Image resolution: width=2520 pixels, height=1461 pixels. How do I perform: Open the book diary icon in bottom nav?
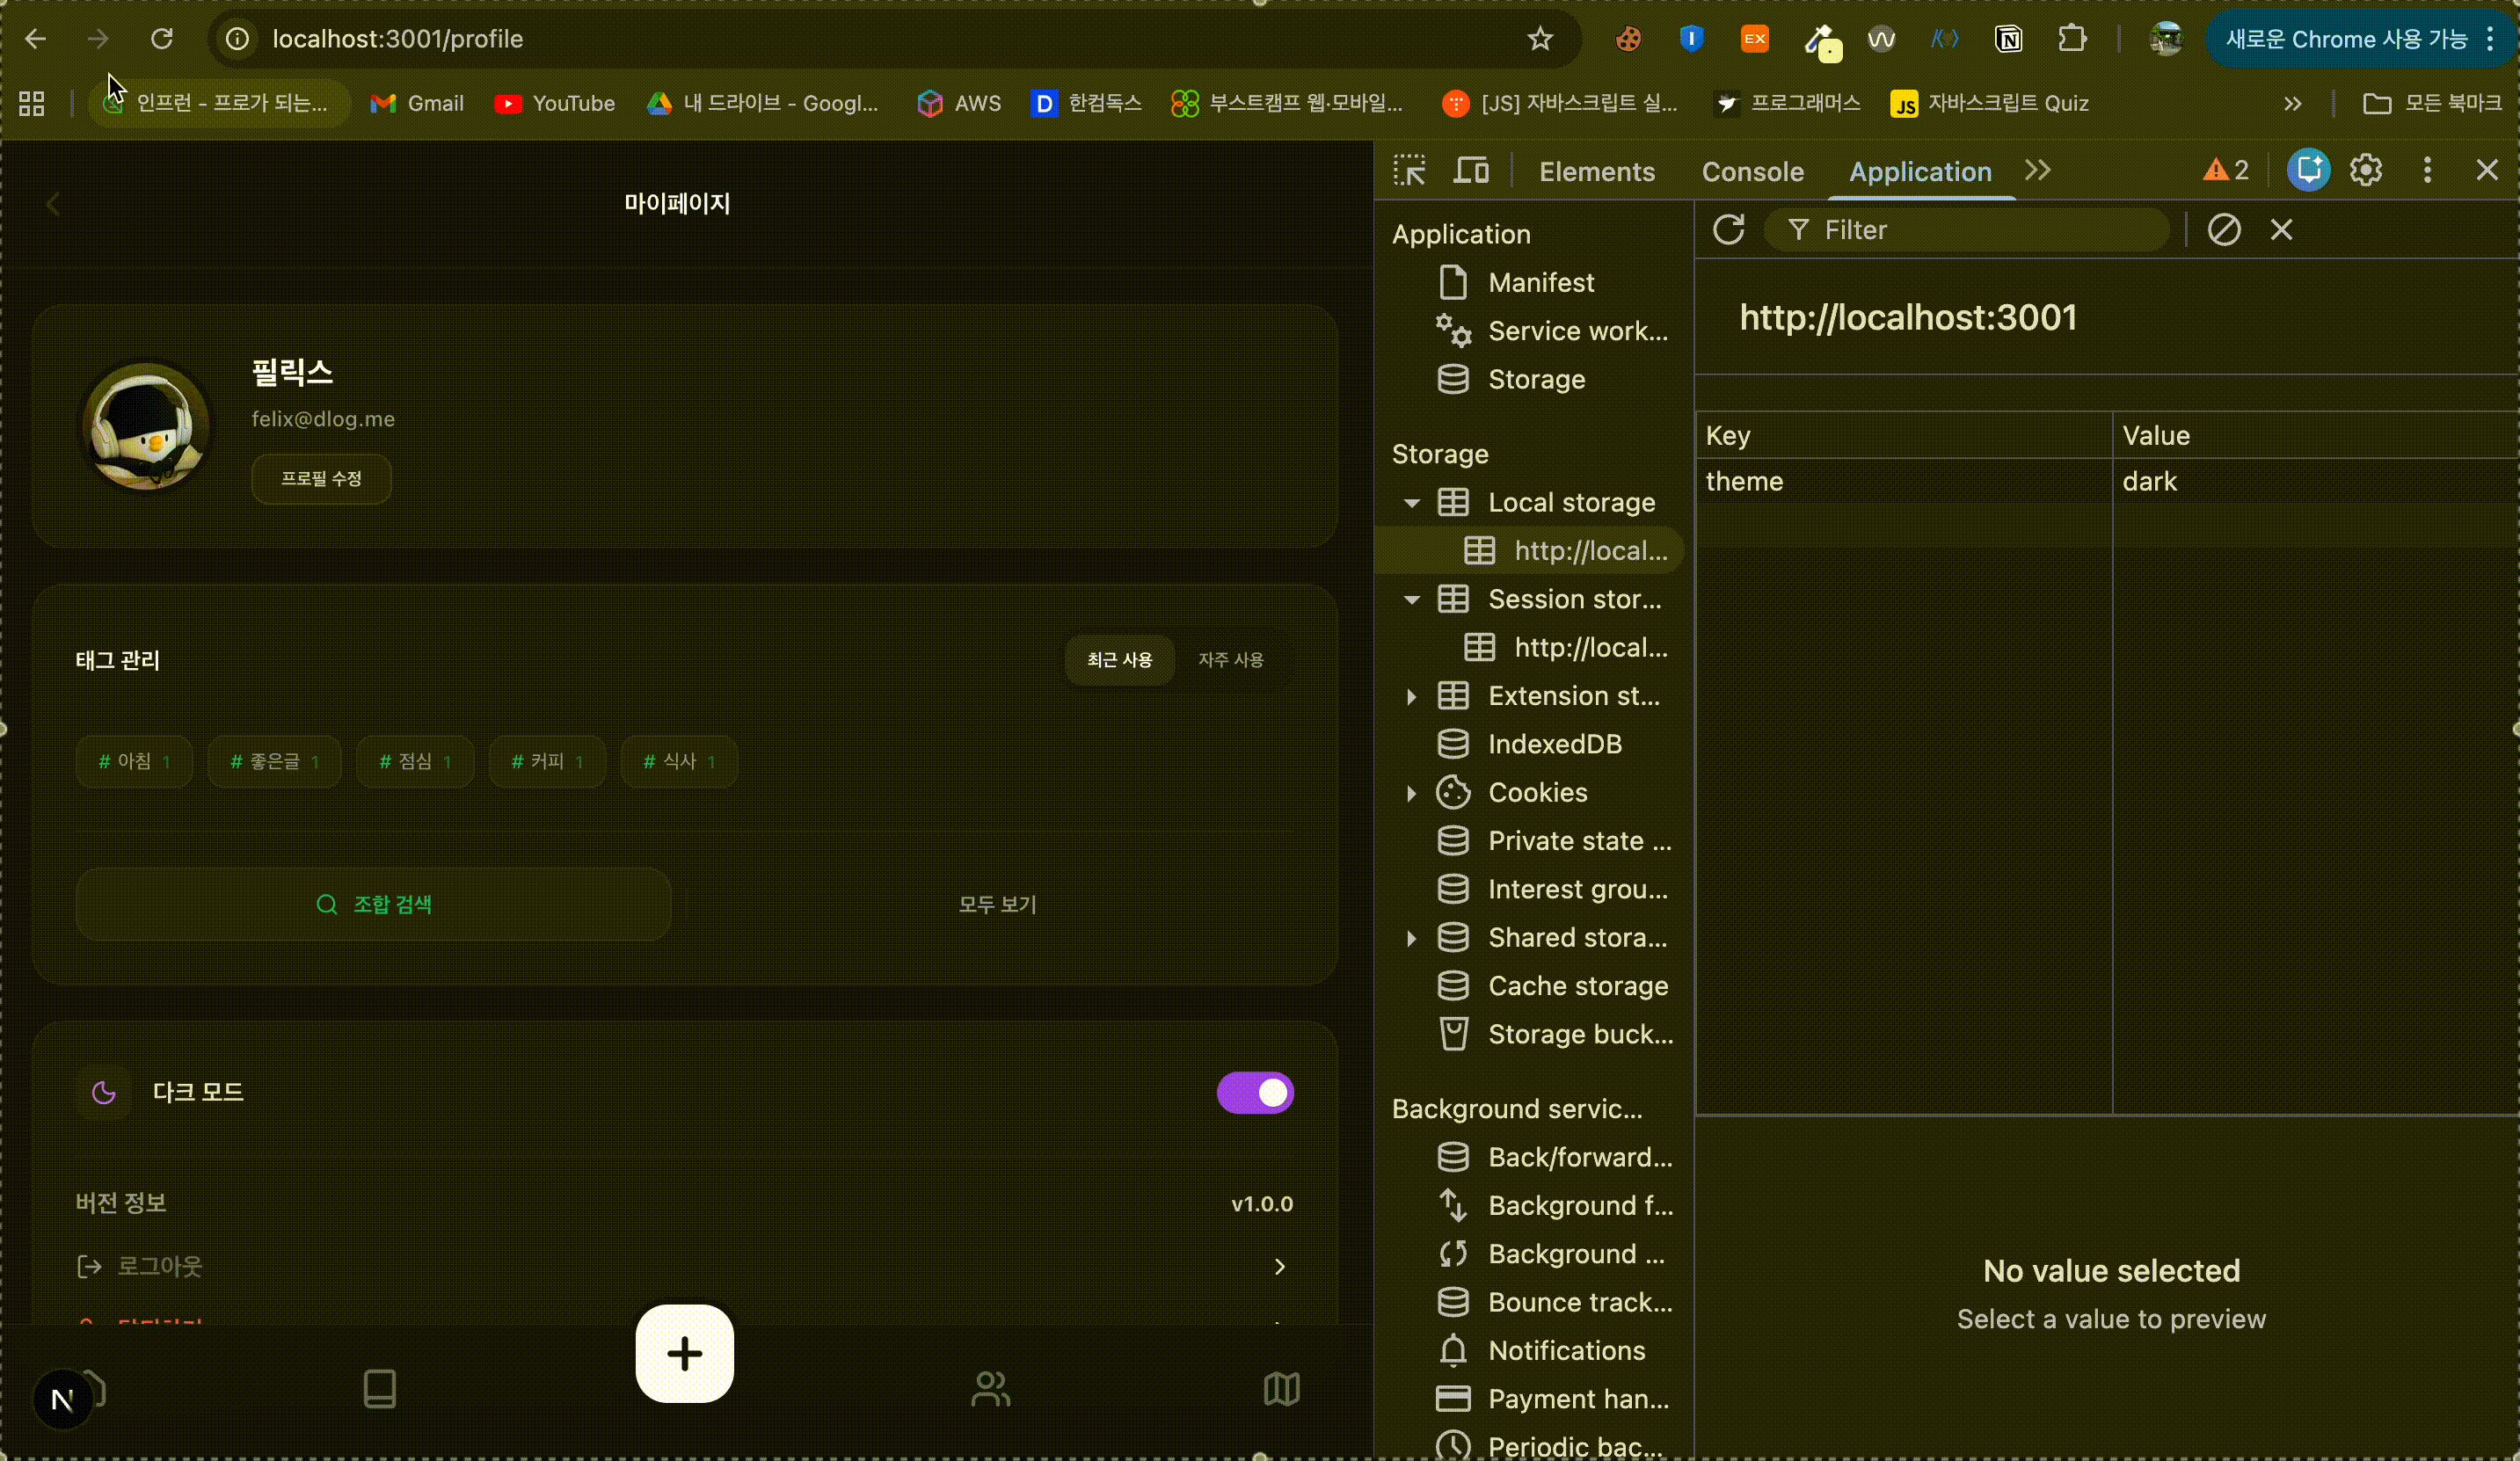[x=379, y=1389]
